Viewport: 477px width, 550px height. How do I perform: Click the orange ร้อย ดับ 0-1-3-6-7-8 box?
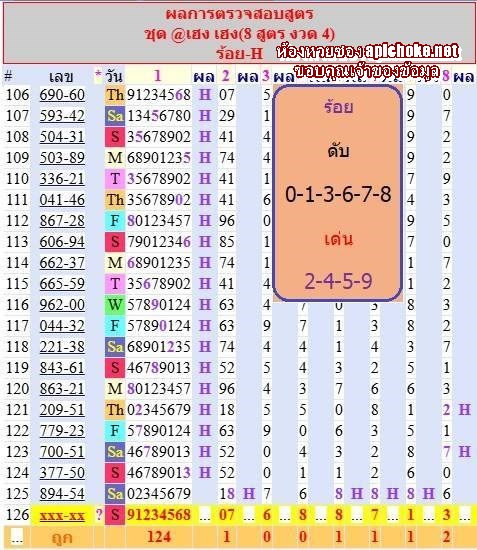pyautogui.click(x=337, y=193)
